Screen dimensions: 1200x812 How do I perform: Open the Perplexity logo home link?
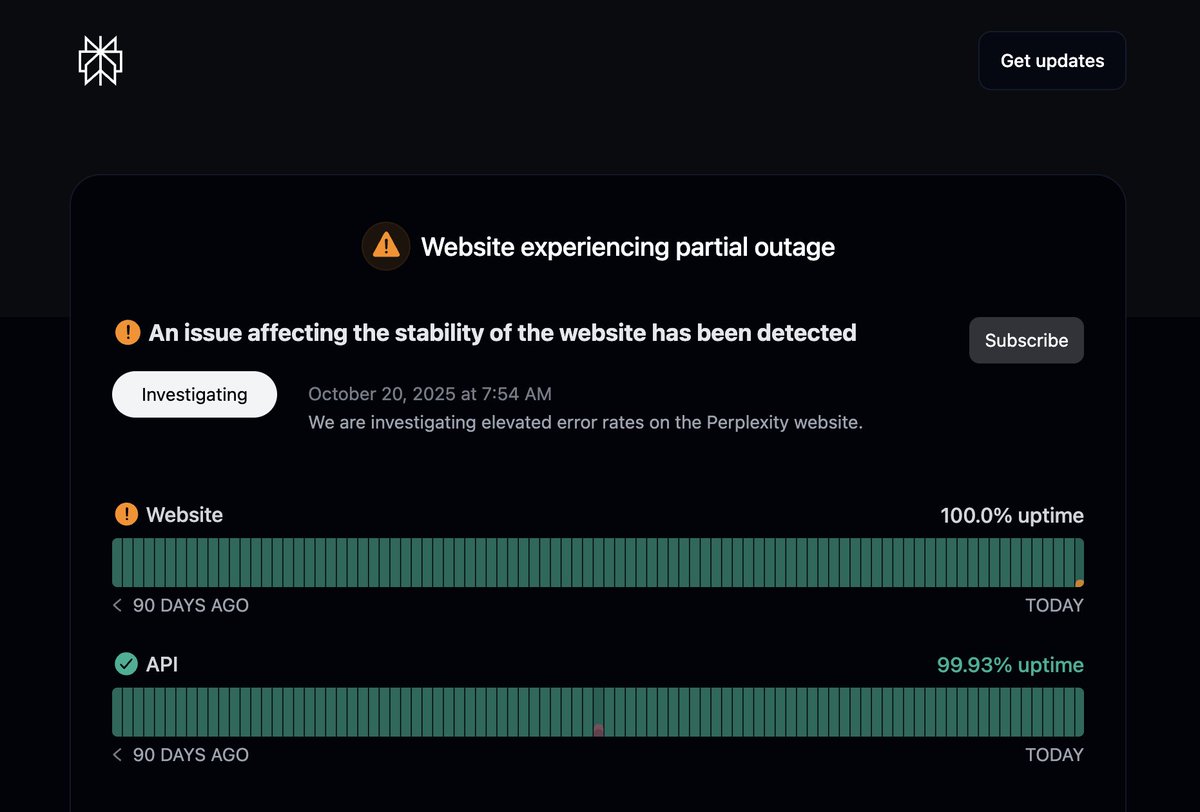pyautogui.click(x=100, y=61)
